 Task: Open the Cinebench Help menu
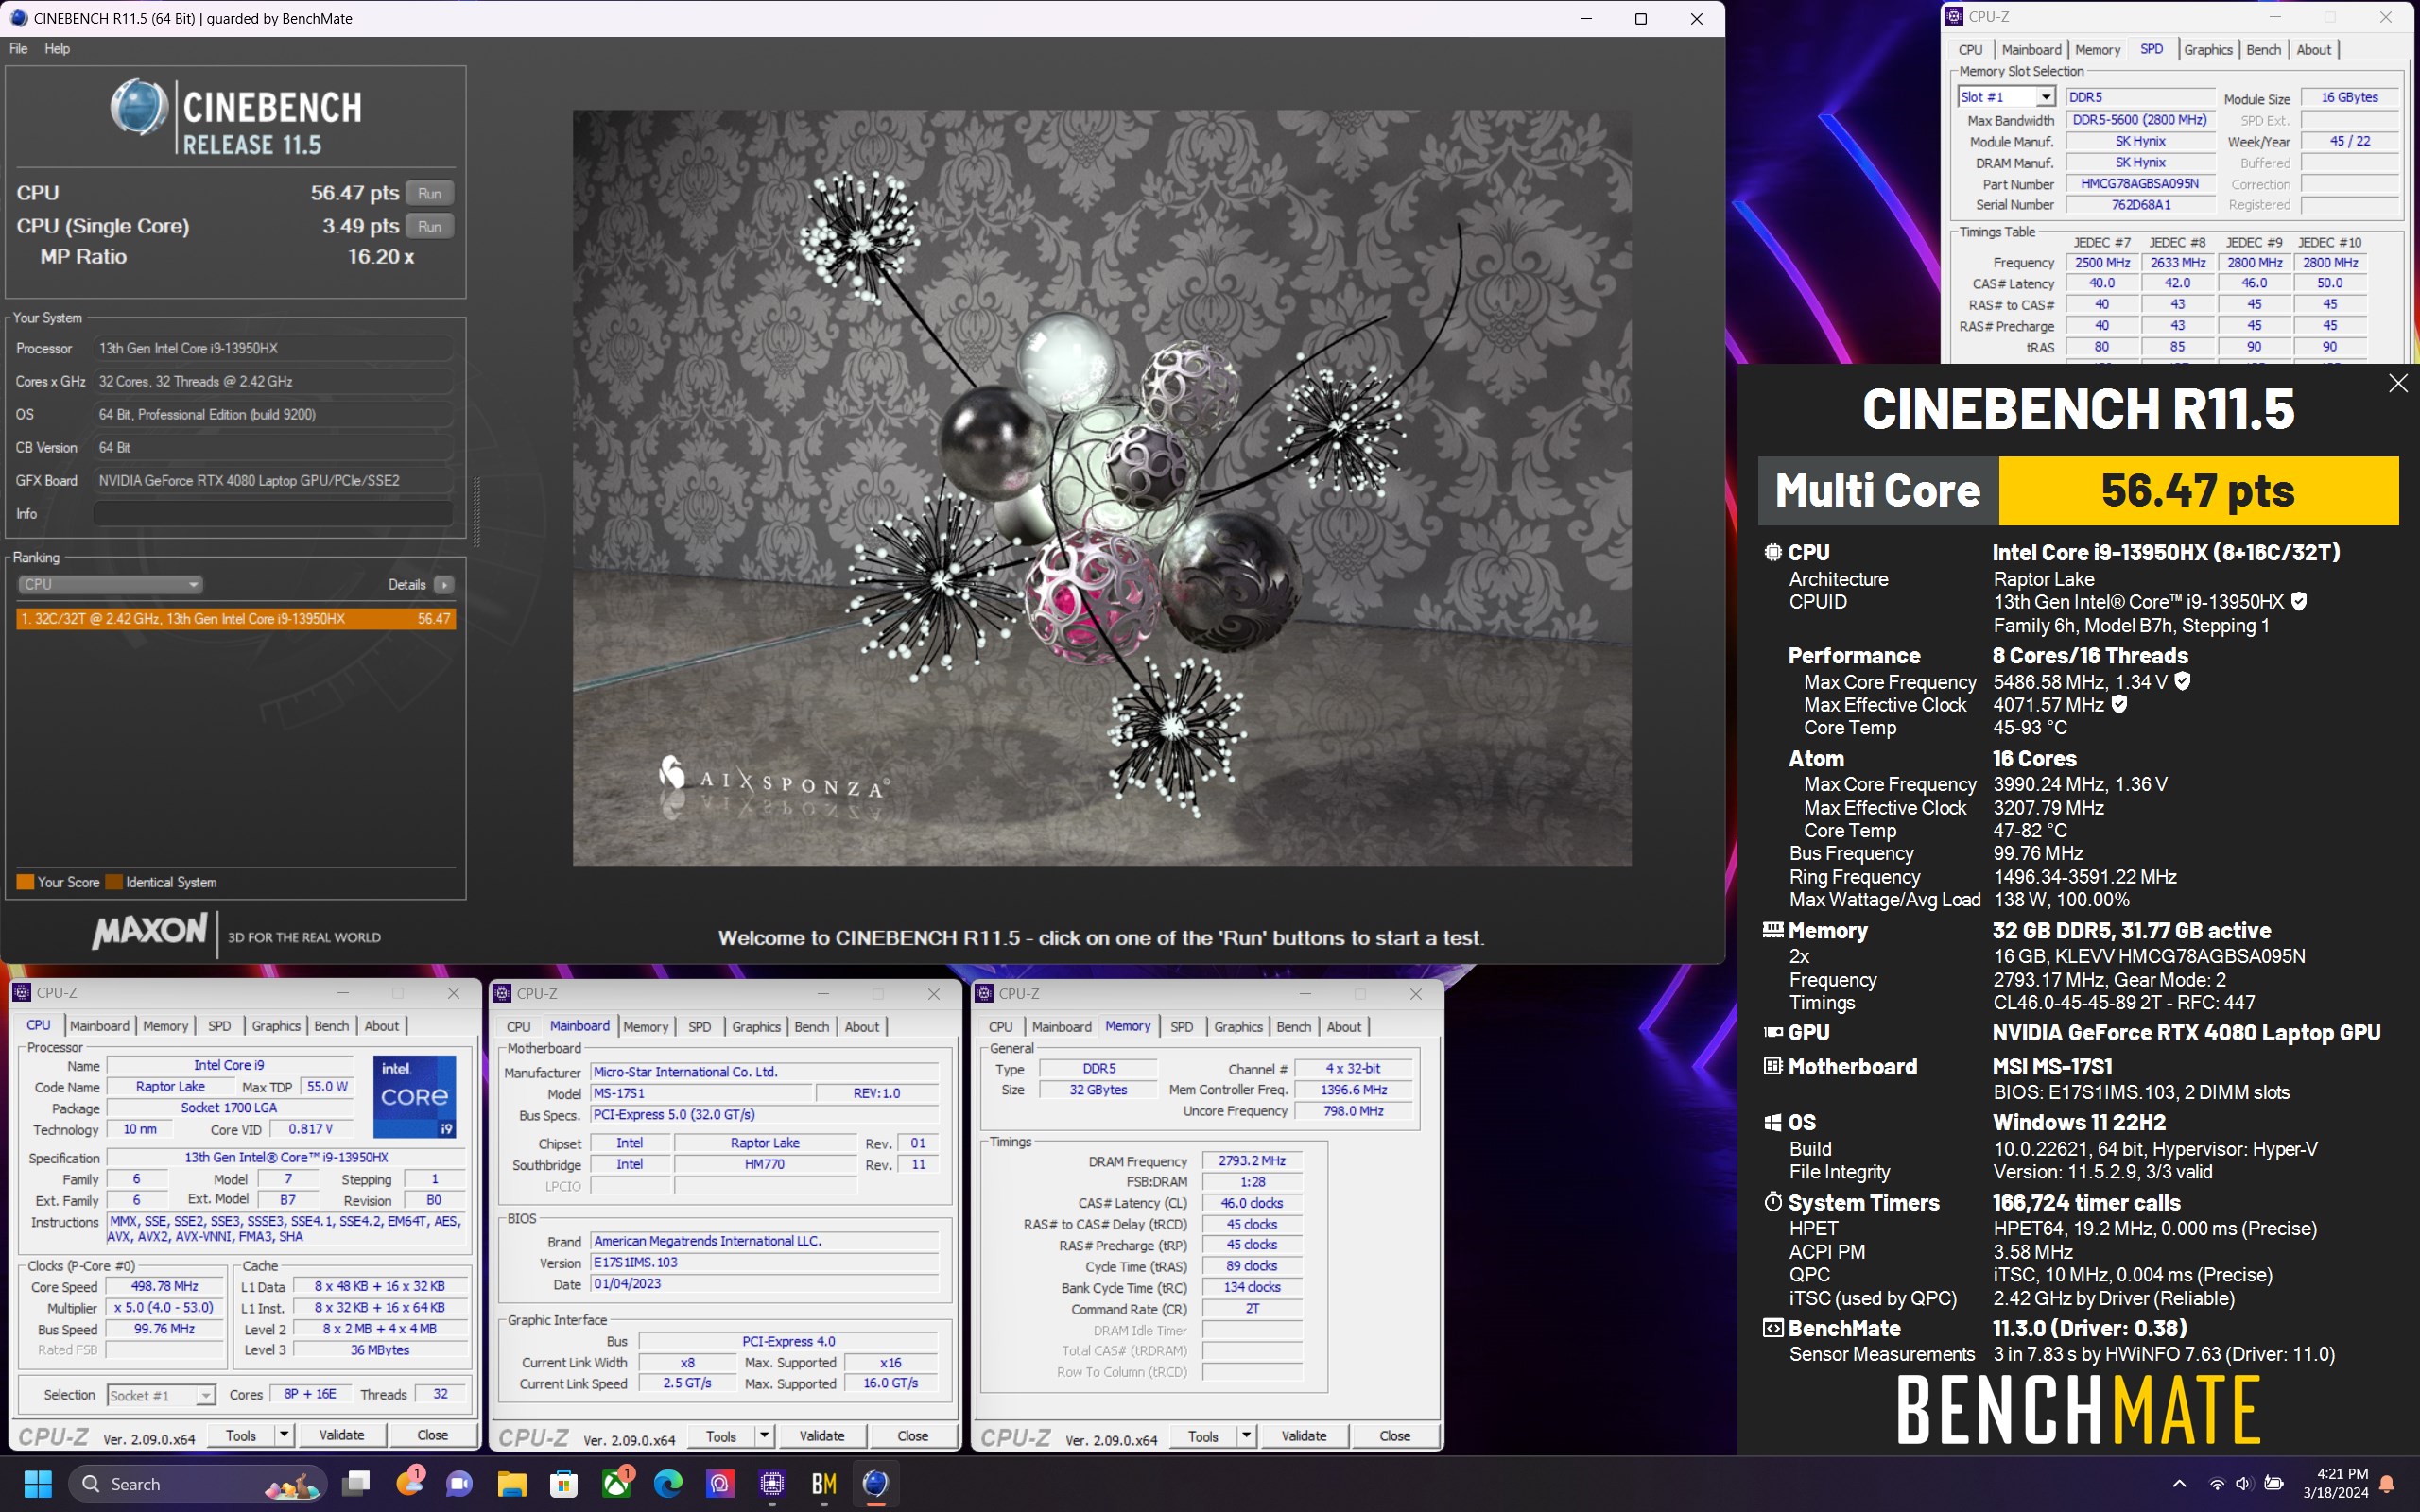point(57,48)
